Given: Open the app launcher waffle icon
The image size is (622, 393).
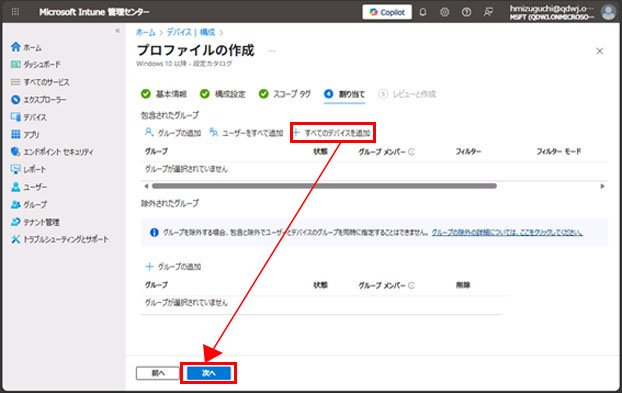Looking at the screenshot, I should (15, 12).
